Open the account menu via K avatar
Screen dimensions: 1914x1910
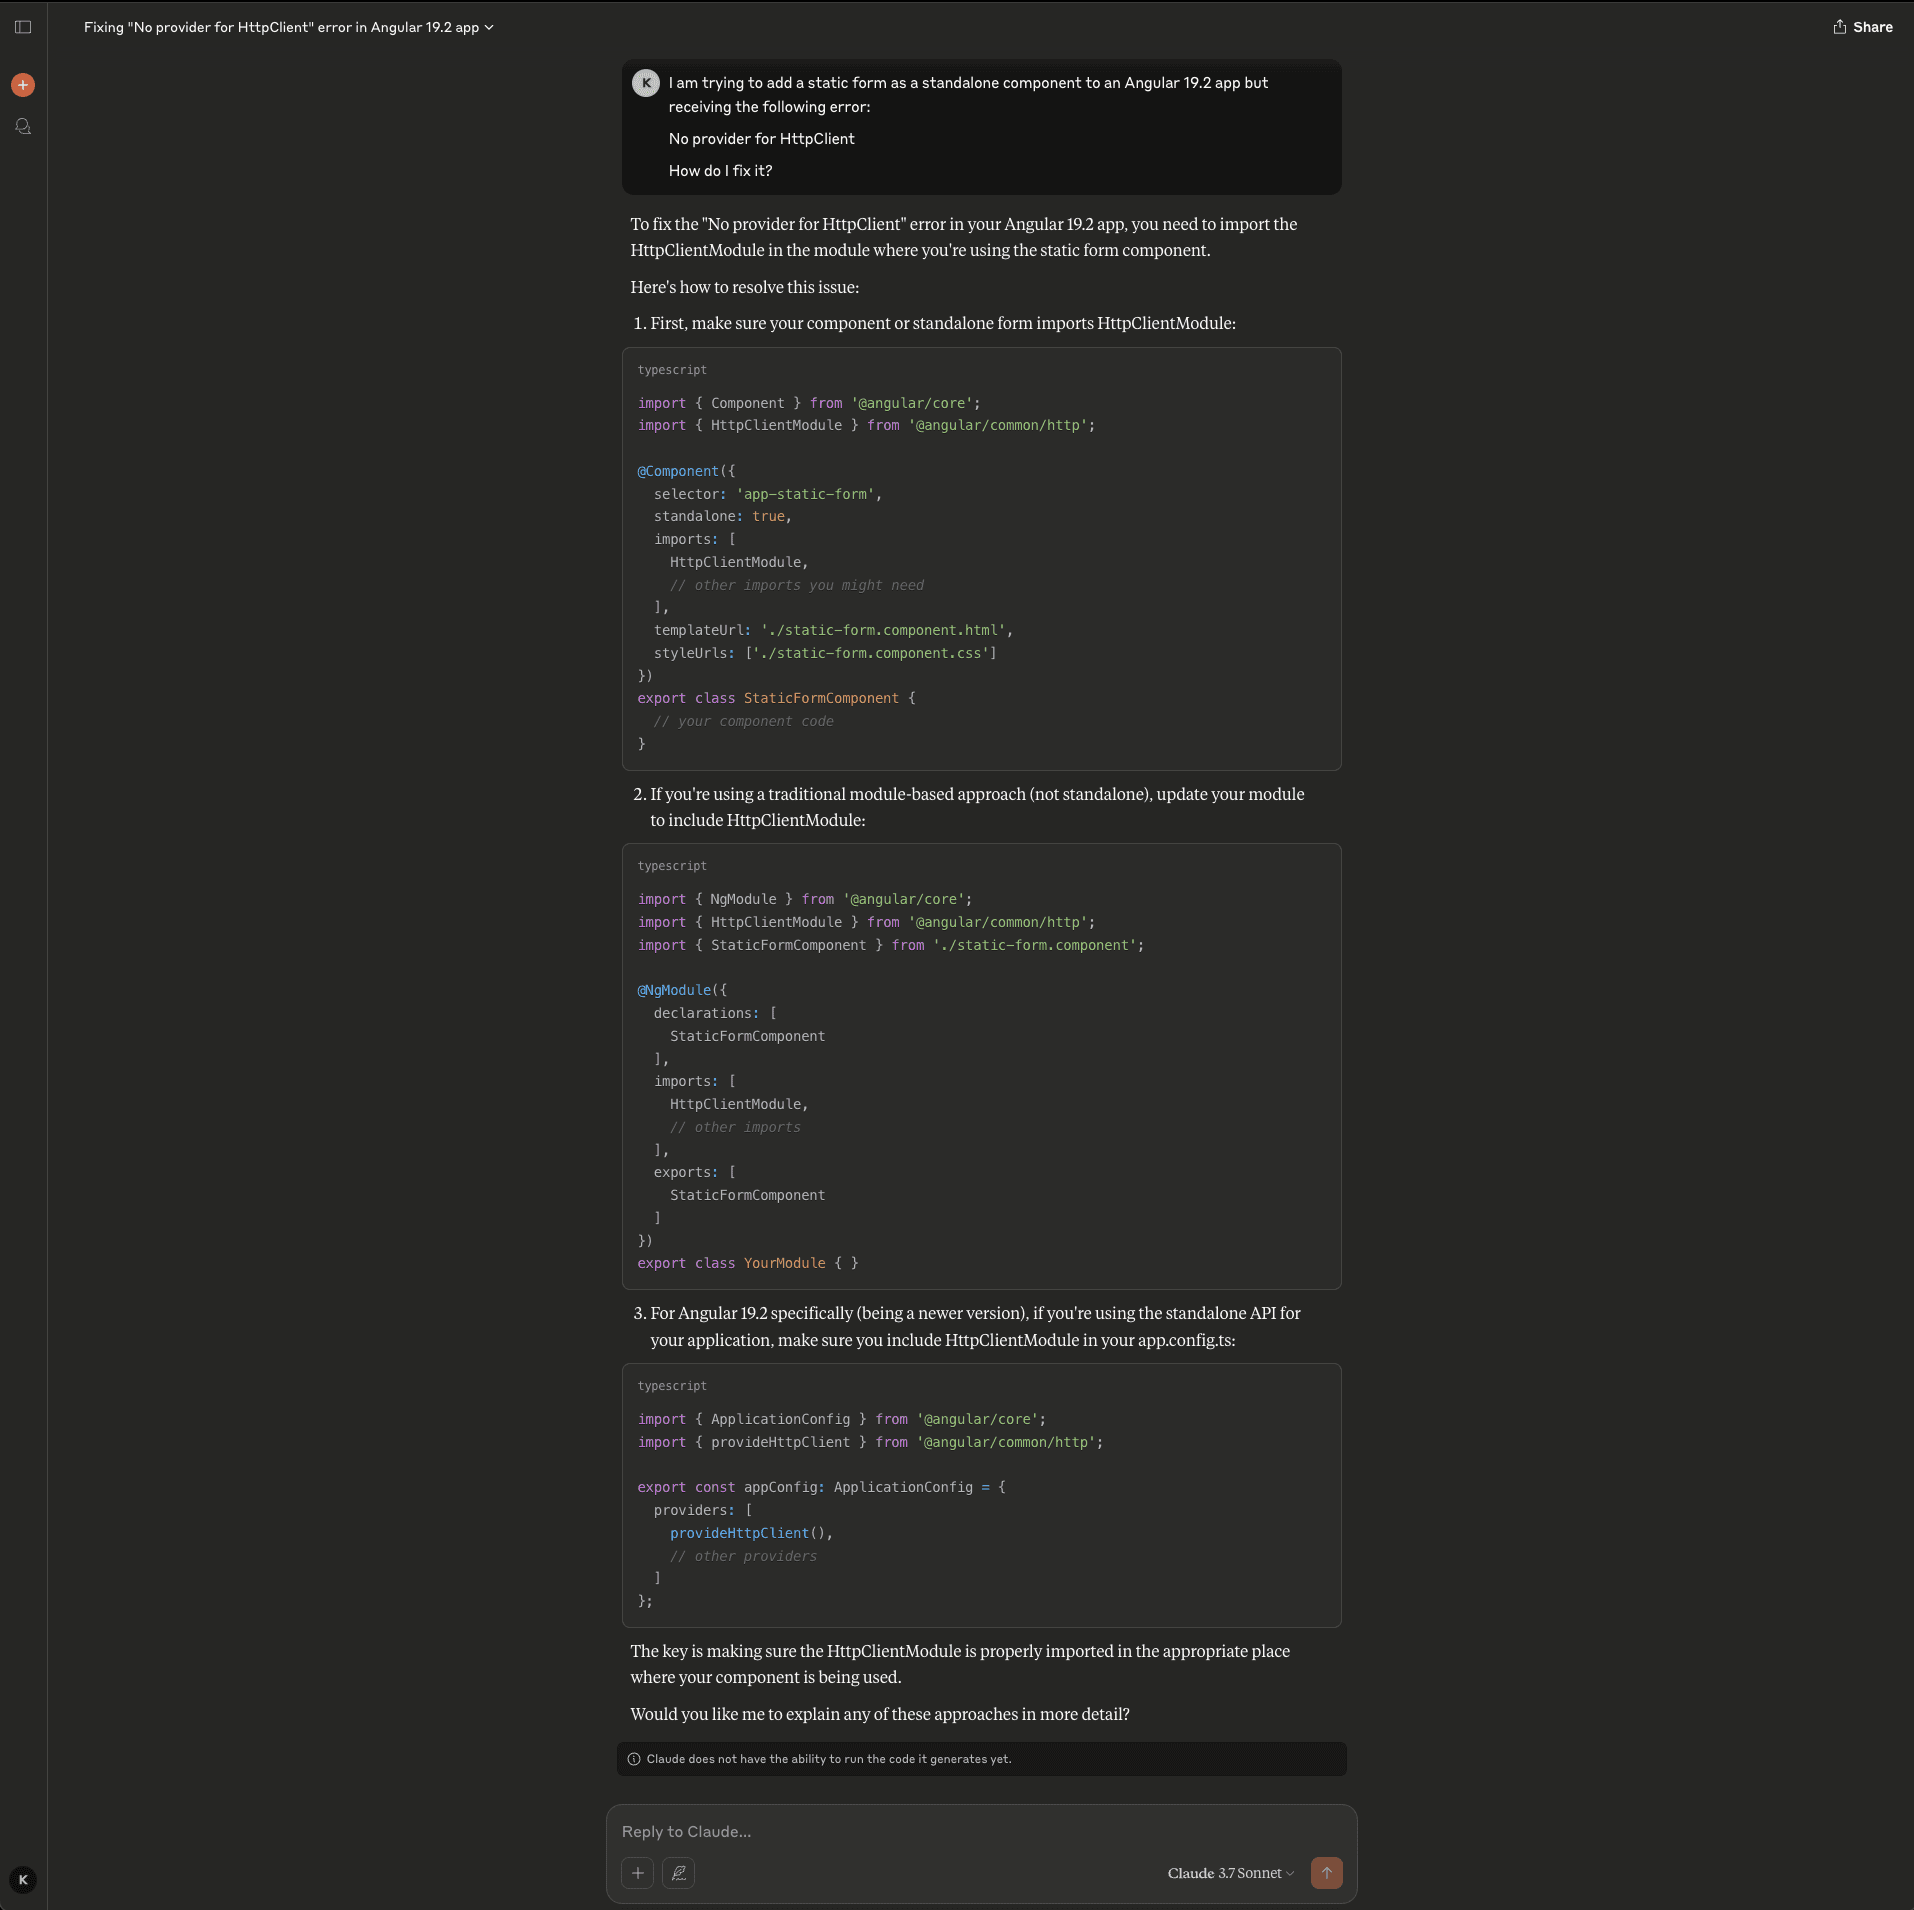pyautogui.click(x=22, y=1880)
